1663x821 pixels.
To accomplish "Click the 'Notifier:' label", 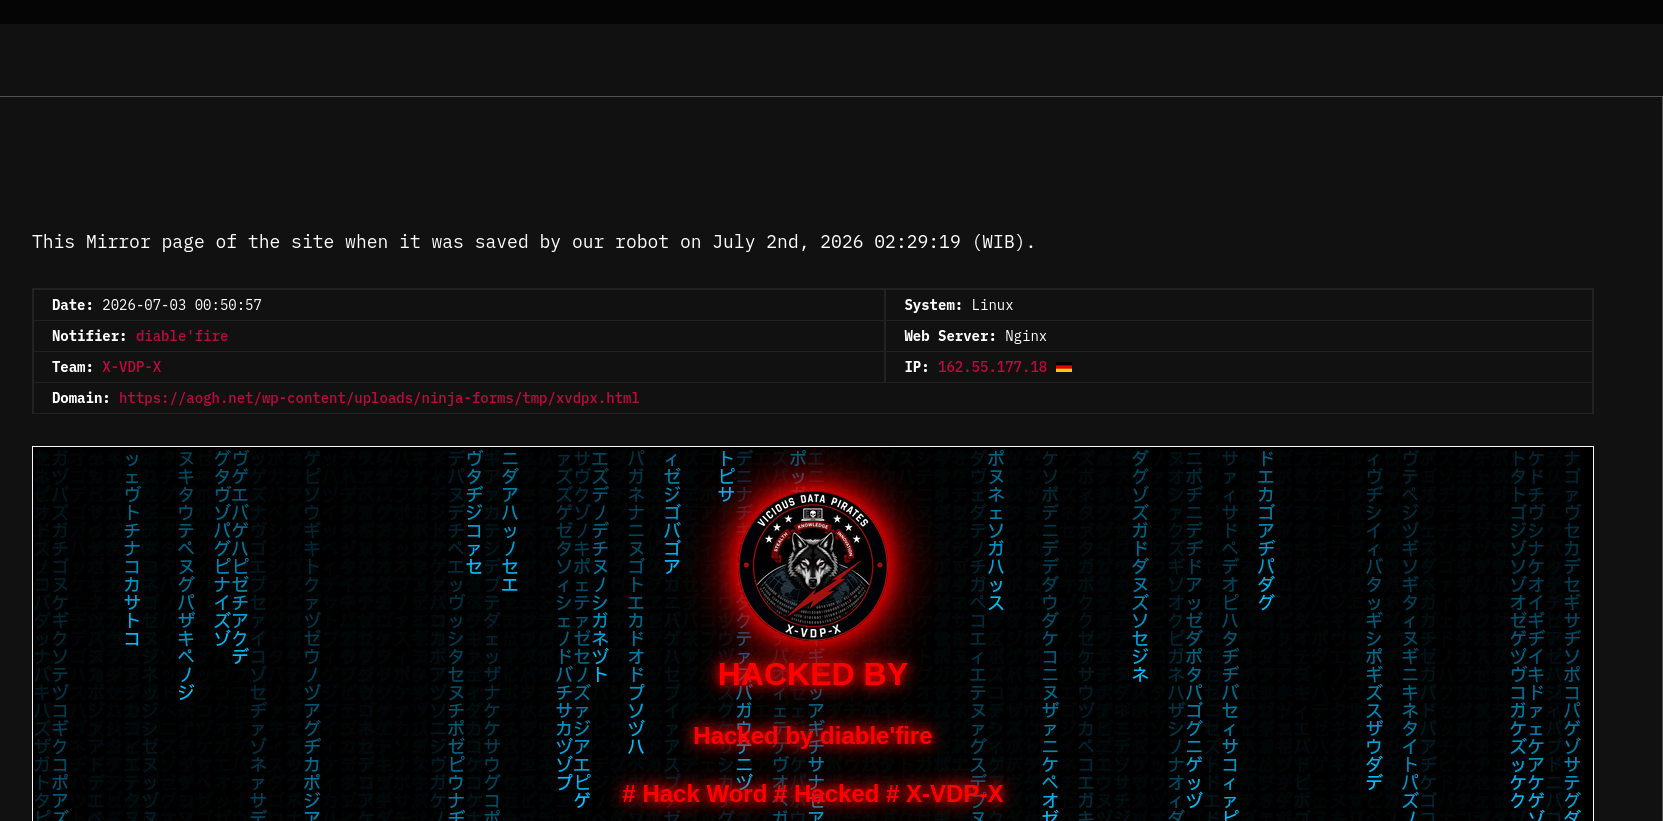I will click(89, 336).
